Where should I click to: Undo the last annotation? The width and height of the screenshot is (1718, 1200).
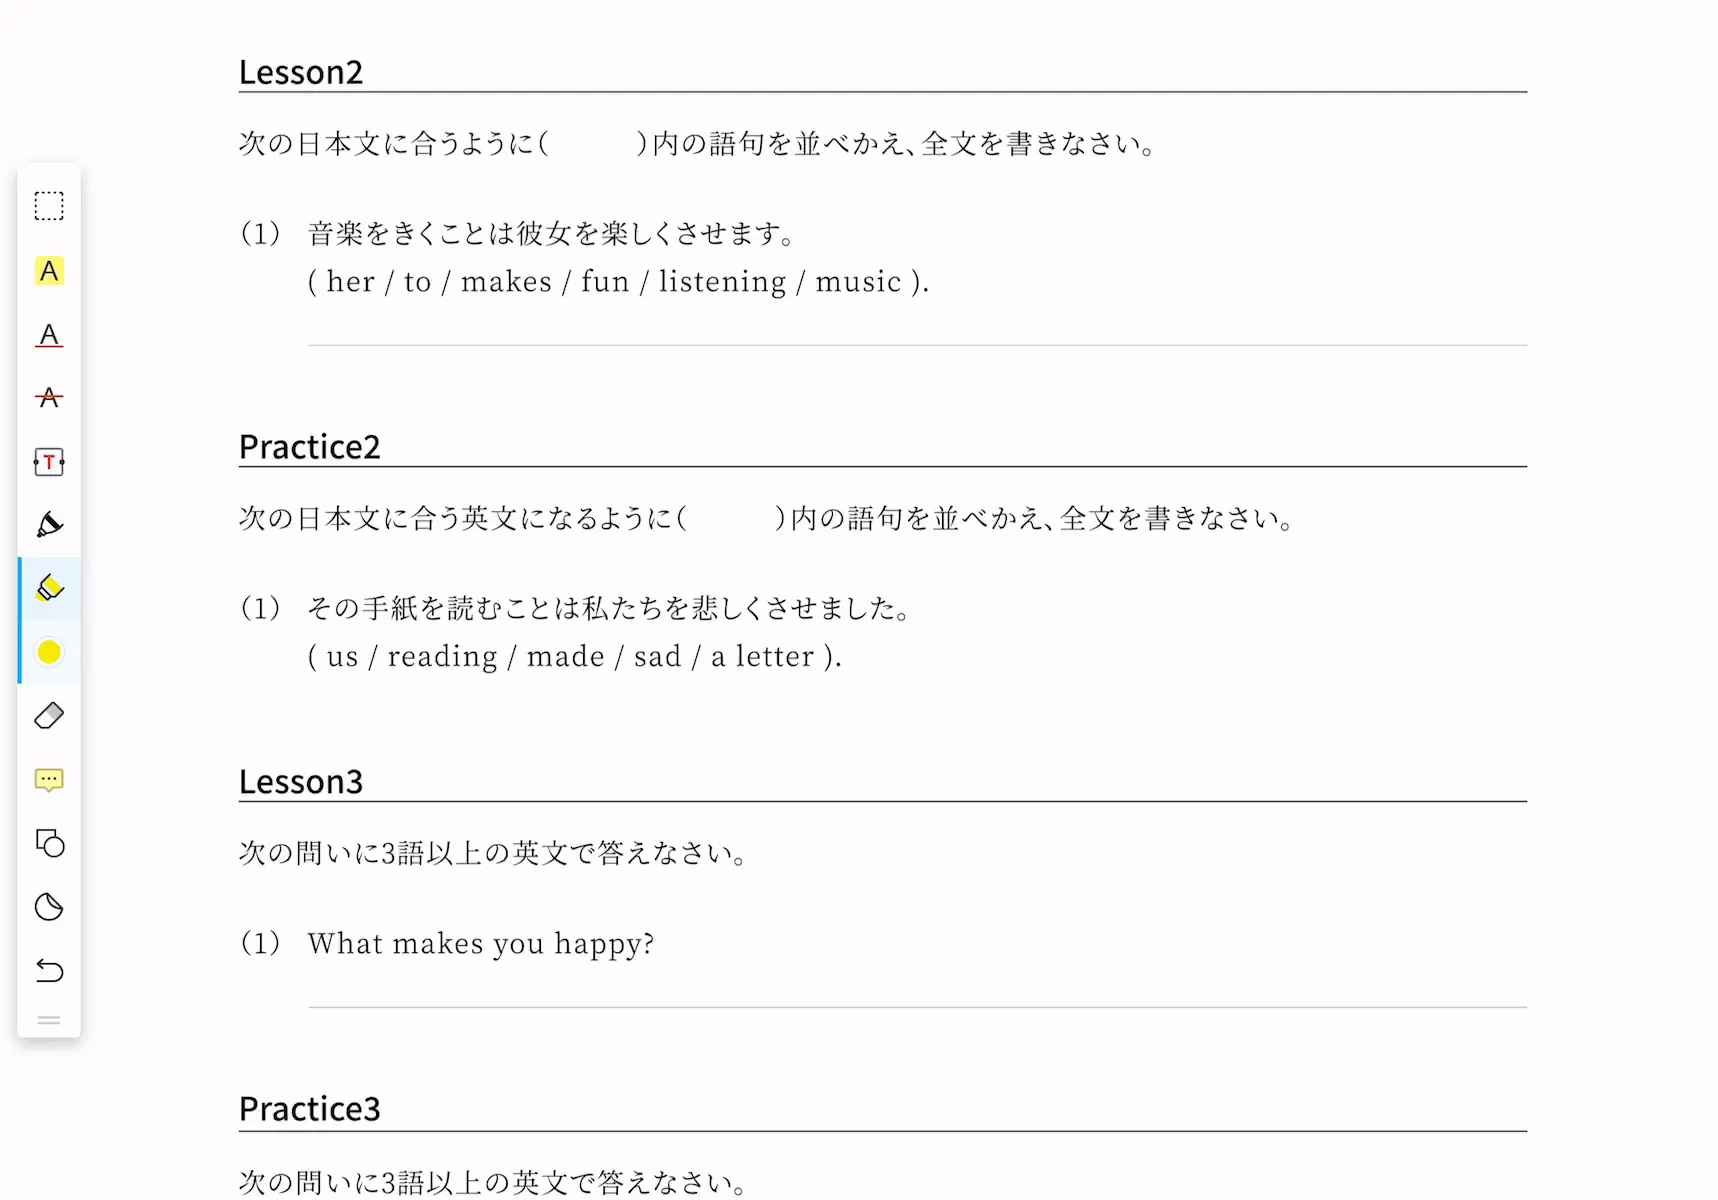(49, 971)
